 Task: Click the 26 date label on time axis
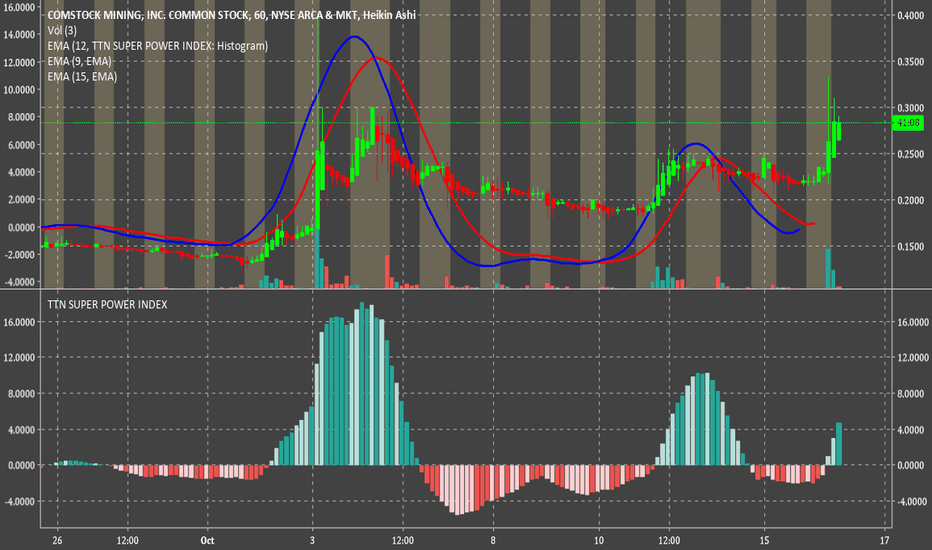pos(57,540)
